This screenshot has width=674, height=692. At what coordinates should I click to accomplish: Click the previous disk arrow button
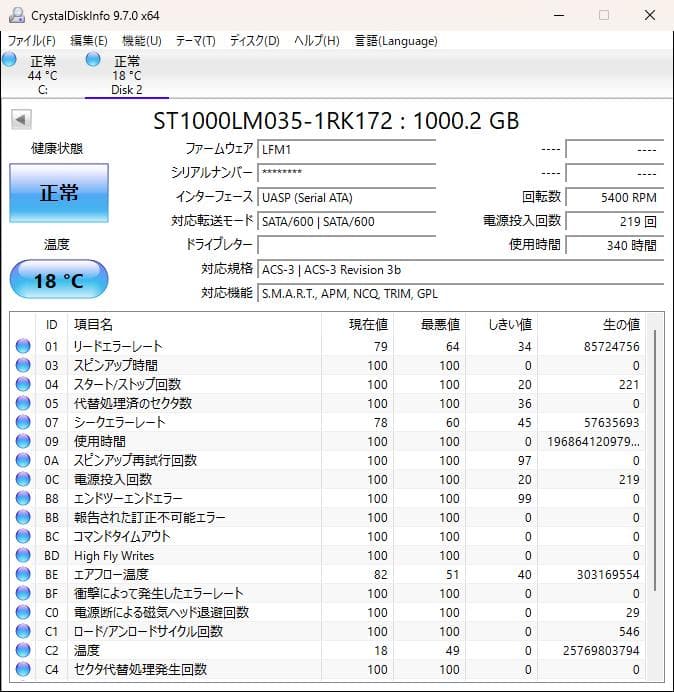[x=20, y=120]
